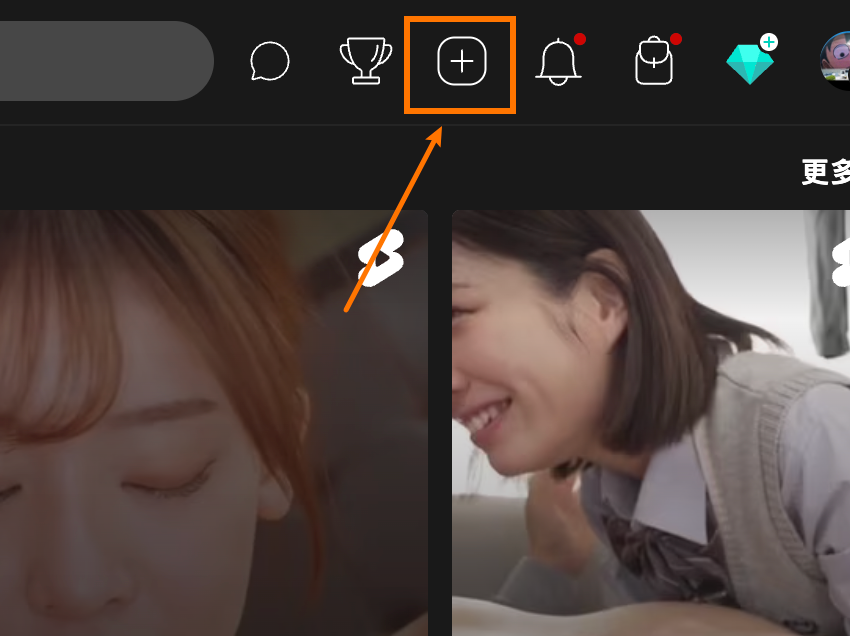
Task: Open the profile avatar menu
Action: (x=836, y=61)
